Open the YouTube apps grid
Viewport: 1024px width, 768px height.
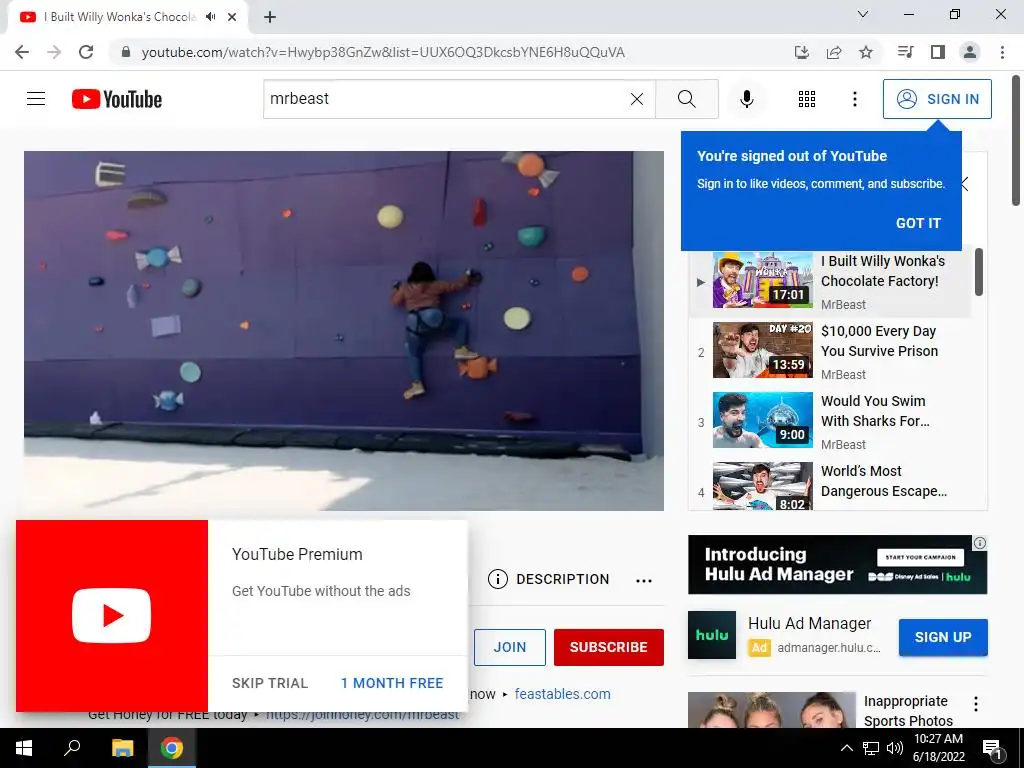(x=807, y=99)
